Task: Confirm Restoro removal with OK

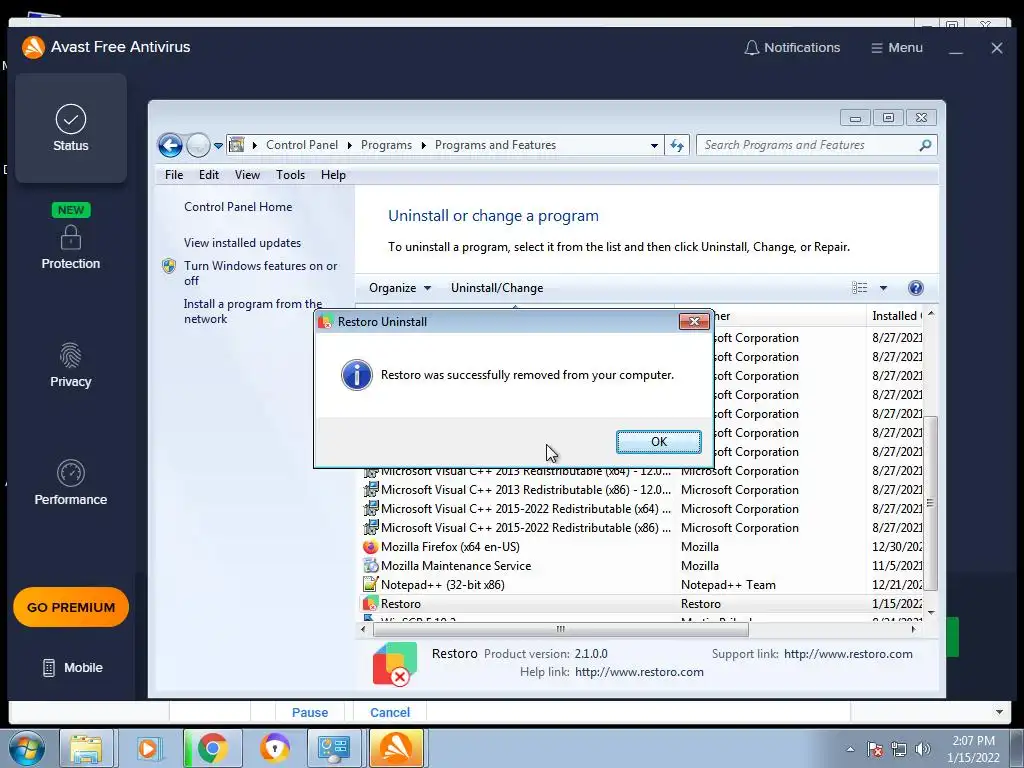Action: (x=659, y=441)
